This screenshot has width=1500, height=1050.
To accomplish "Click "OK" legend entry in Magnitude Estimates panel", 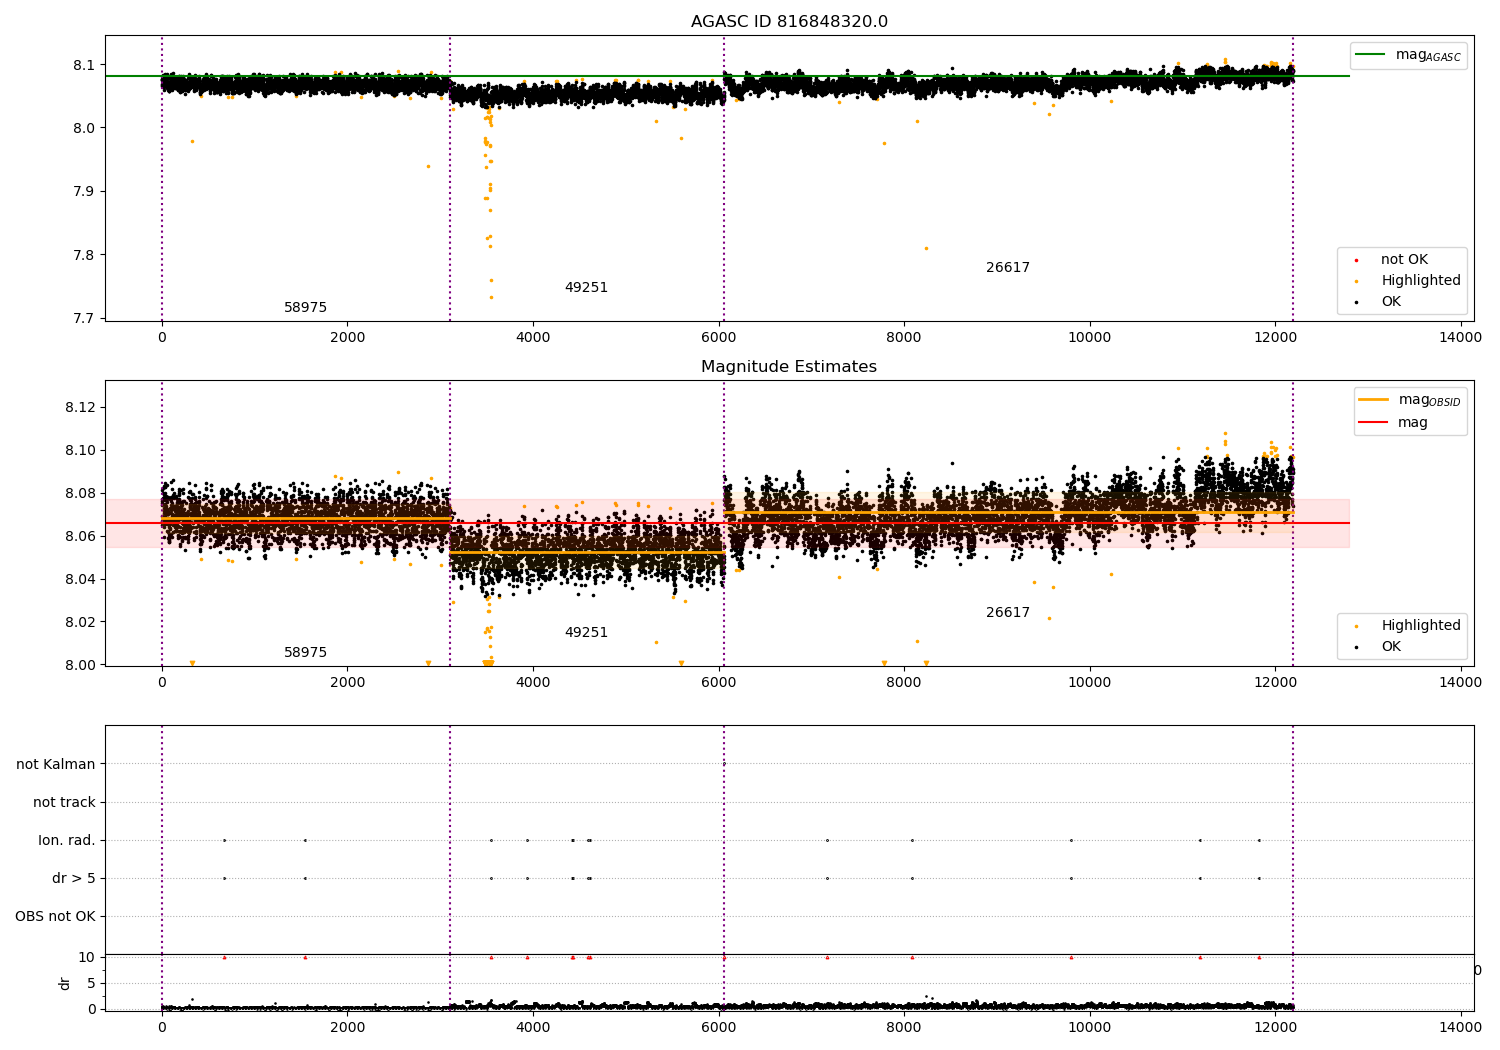I will [1391, 647].
